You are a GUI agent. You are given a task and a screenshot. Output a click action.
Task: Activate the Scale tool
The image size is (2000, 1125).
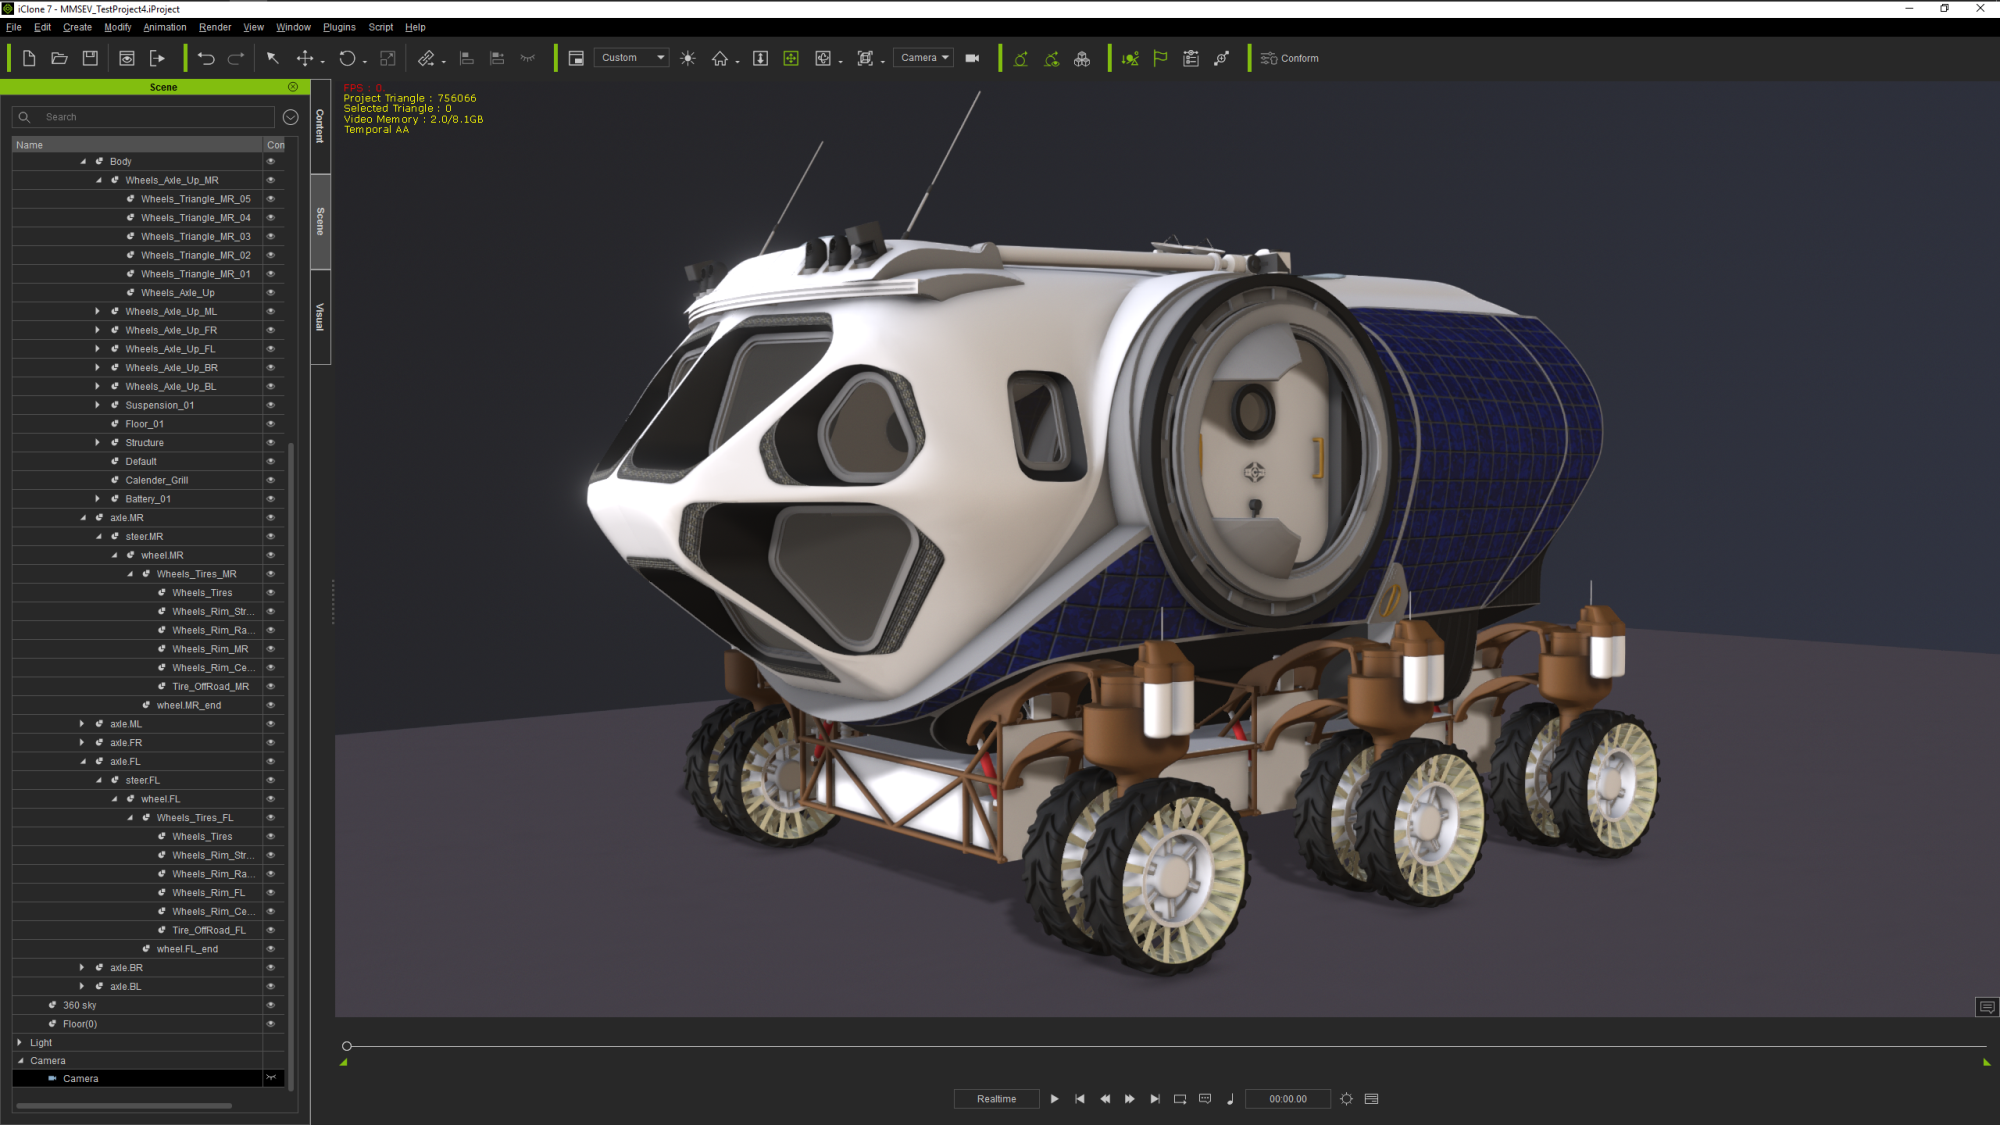pyautogui.click(x=388, y=58)
